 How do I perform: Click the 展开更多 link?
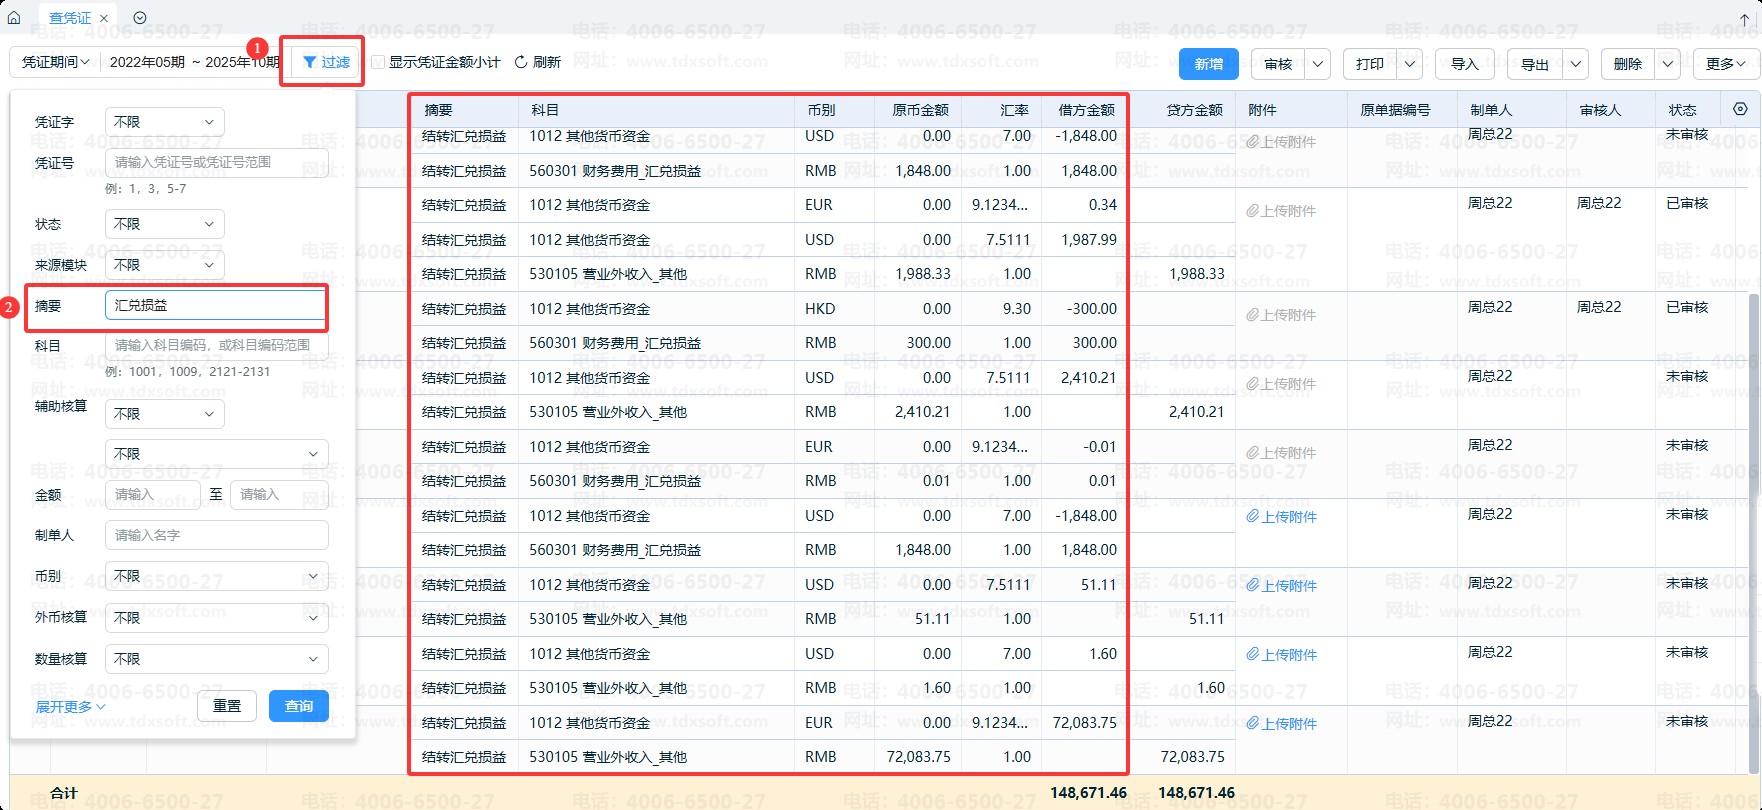tap(70, 707)
